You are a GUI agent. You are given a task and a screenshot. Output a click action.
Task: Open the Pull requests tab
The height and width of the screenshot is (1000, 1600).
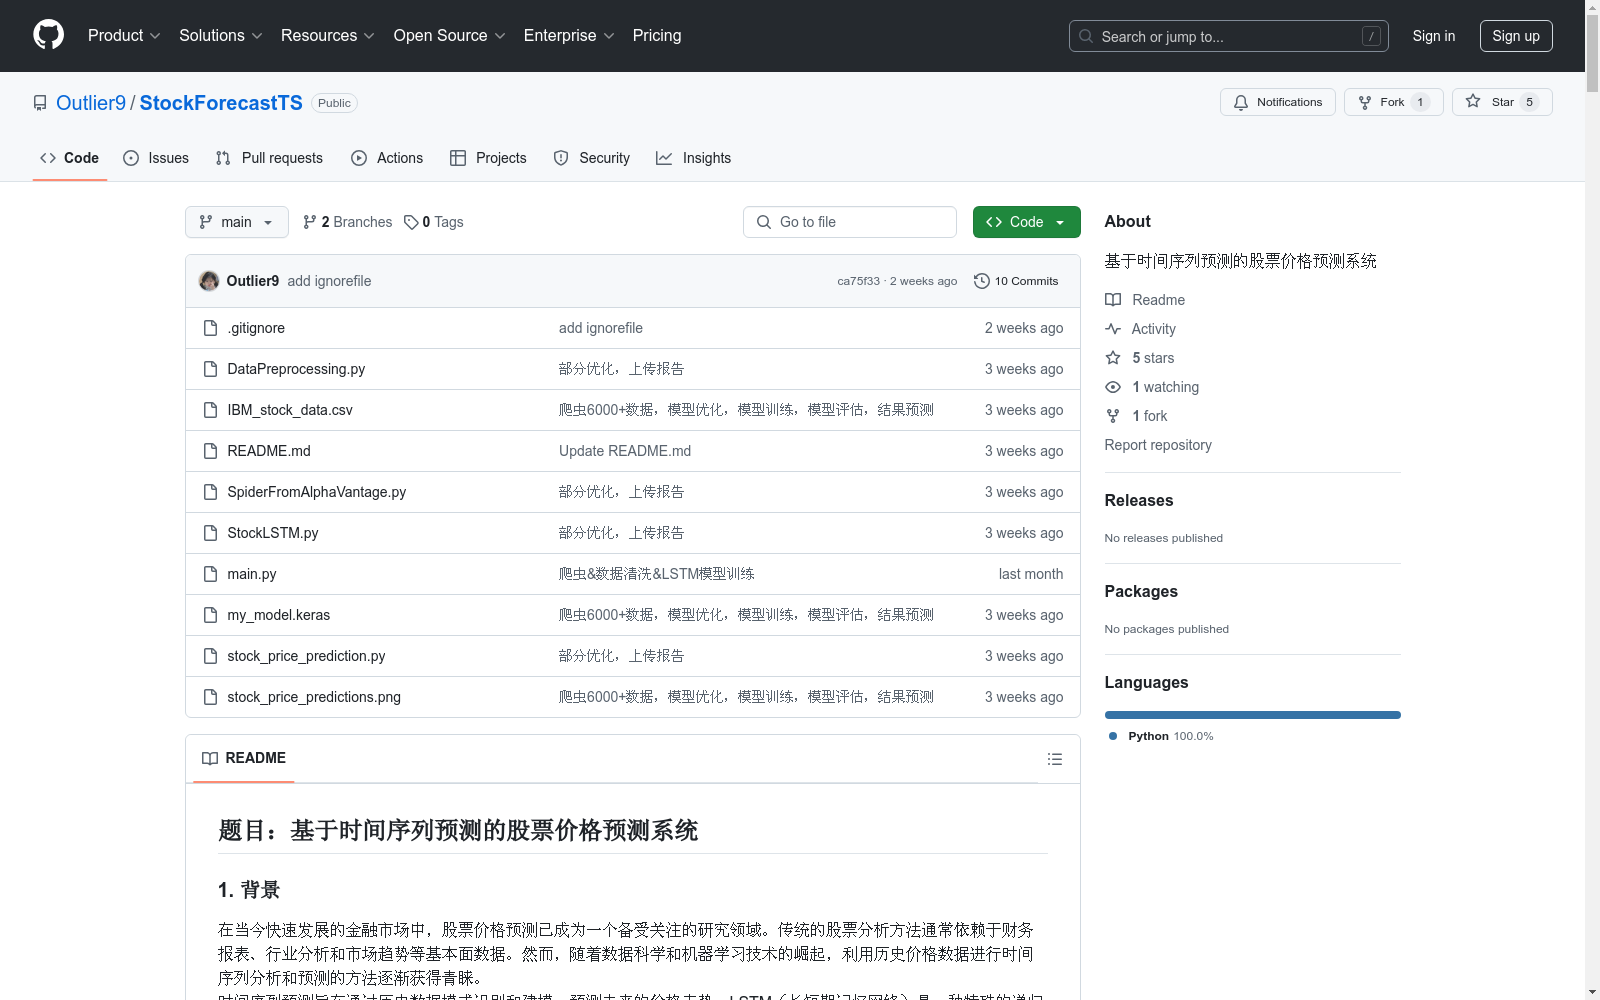269,158
